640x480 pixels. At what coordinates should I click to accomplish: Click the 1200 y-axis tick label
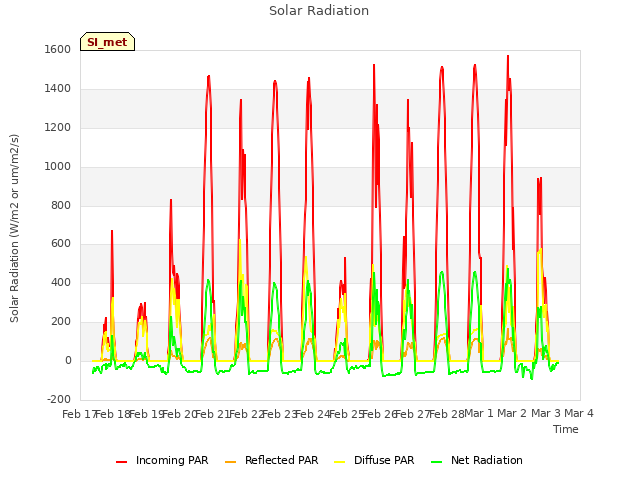(58, 128)
